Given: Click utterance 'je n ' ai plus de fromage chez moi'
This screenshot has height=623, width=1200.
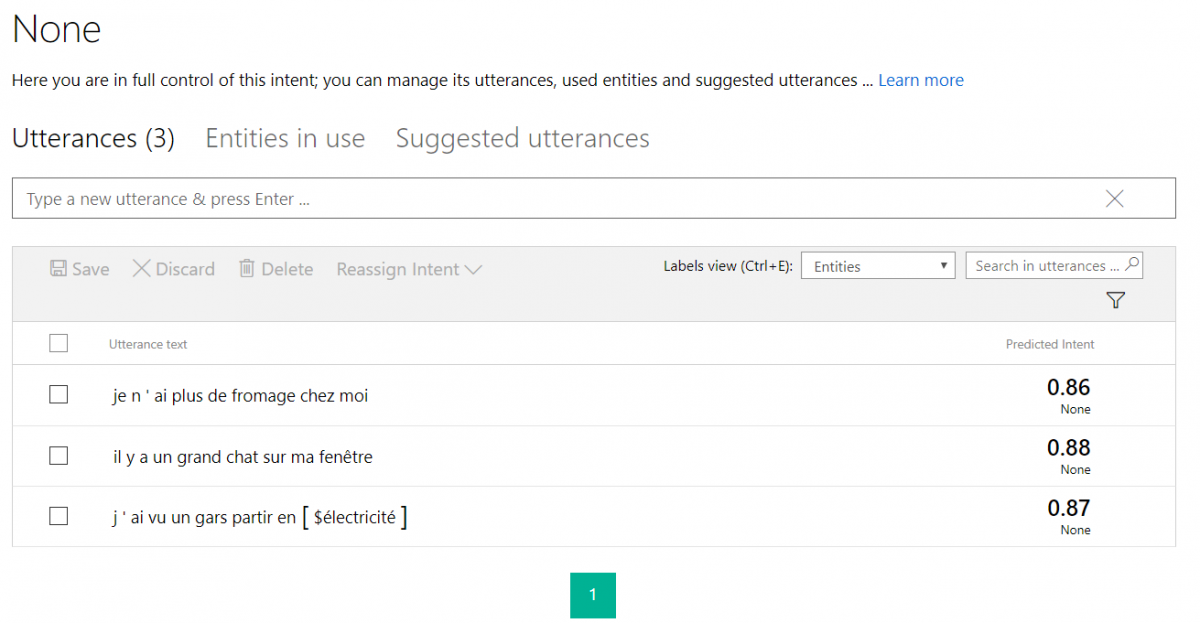Looking at the screenshot, I should tap(240, 396).
